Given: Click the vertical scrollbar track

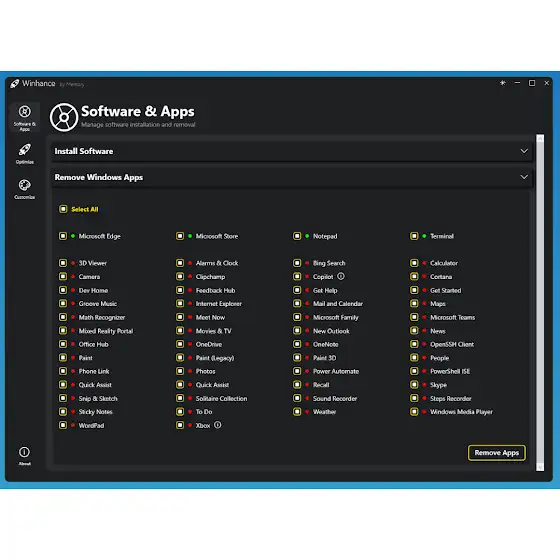Looking at the screenshot, I should (x=540, y=303).
